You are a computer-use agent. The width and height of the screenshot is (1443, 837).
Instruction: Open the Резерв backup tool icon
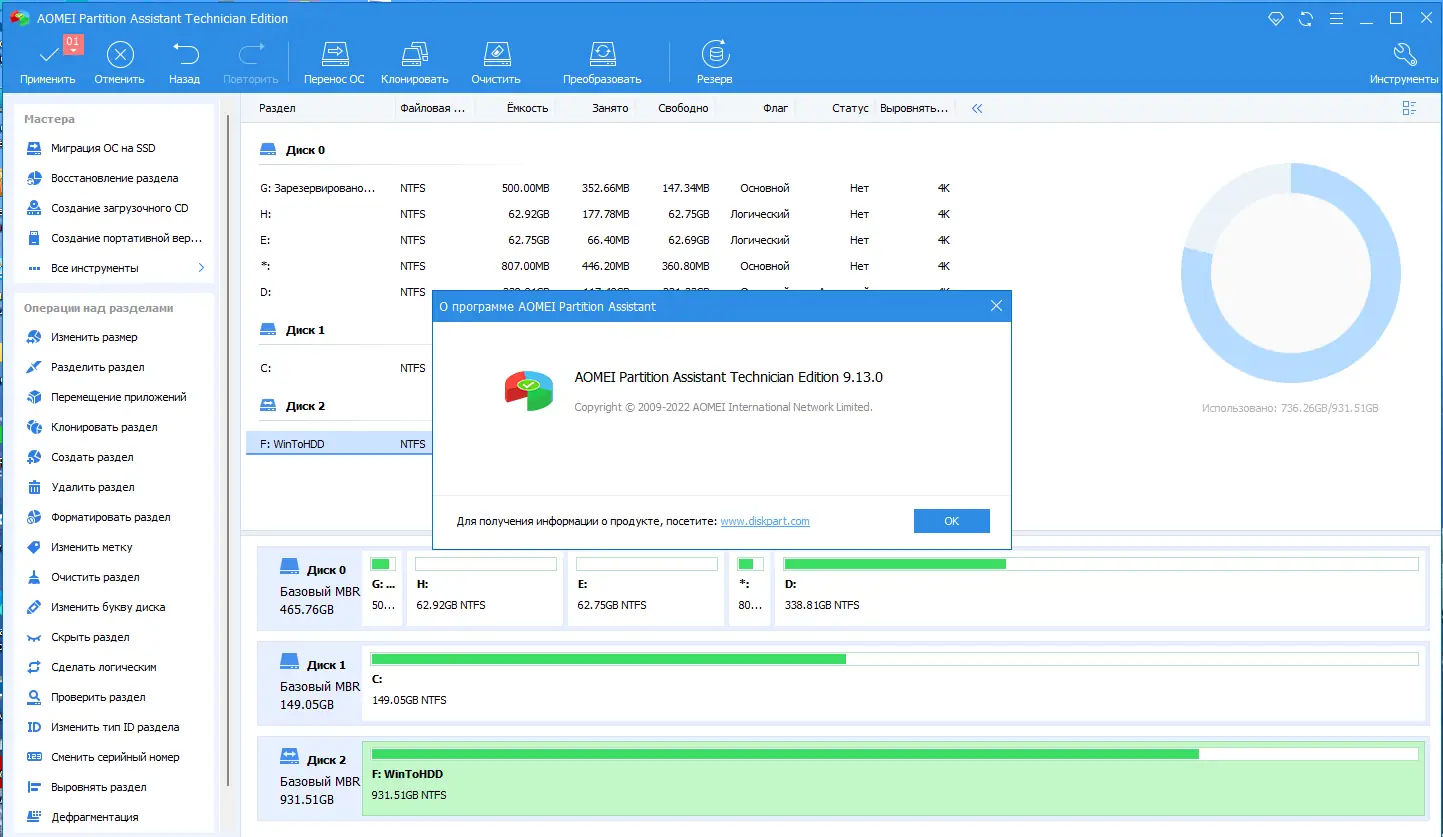tap(714, 60)
